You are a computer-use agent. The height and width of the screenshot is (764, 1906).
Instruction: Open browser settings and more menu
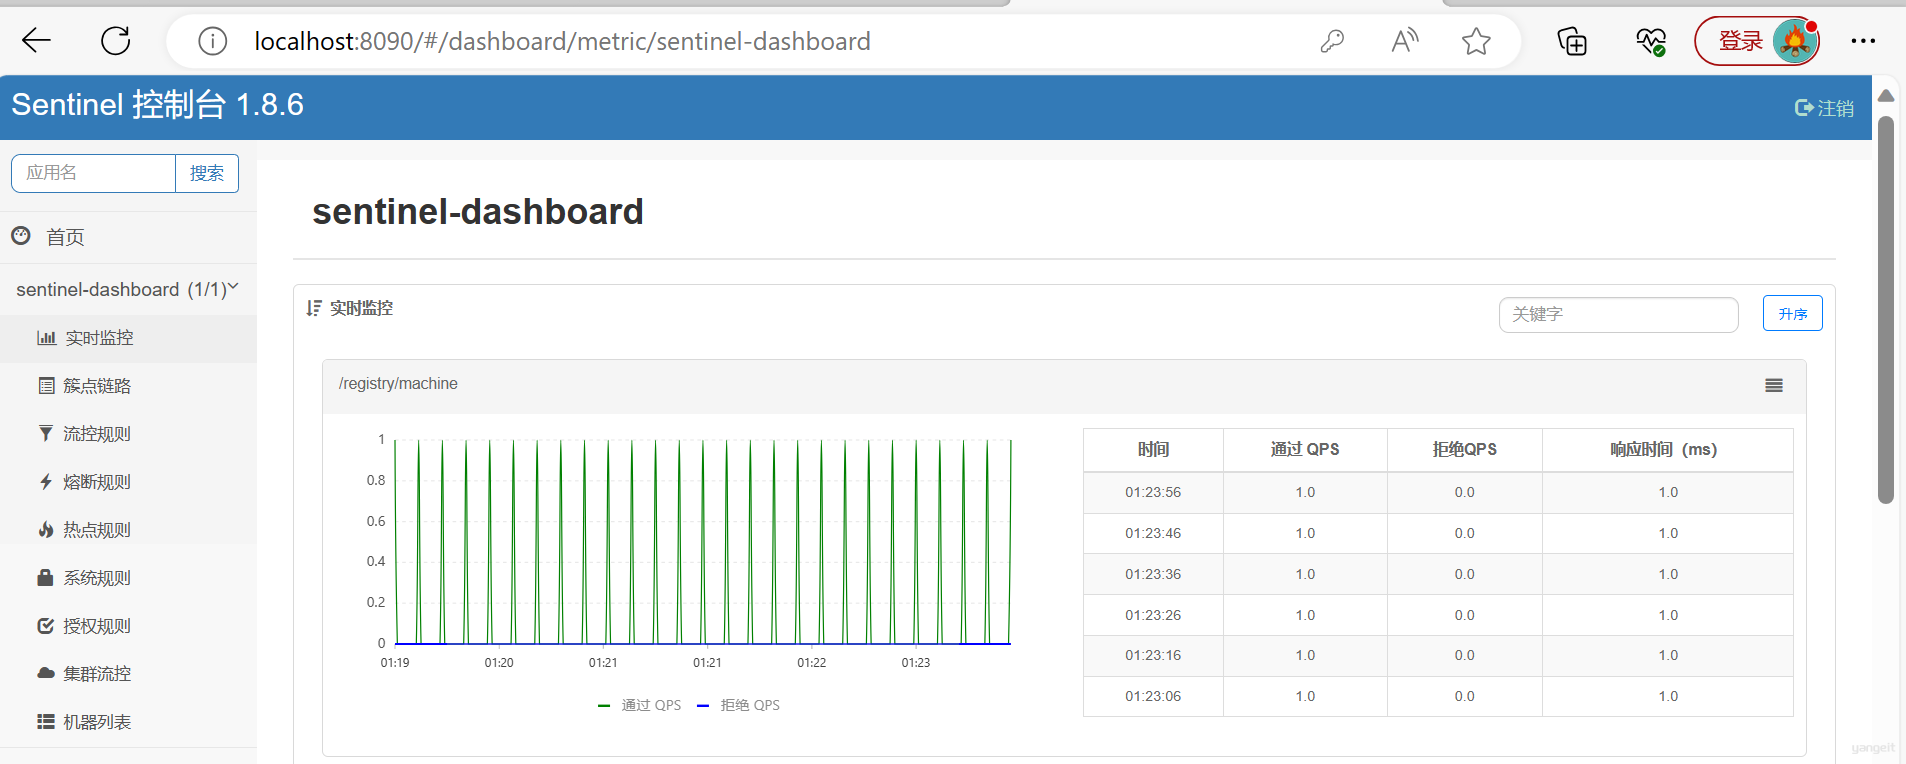1863,41
